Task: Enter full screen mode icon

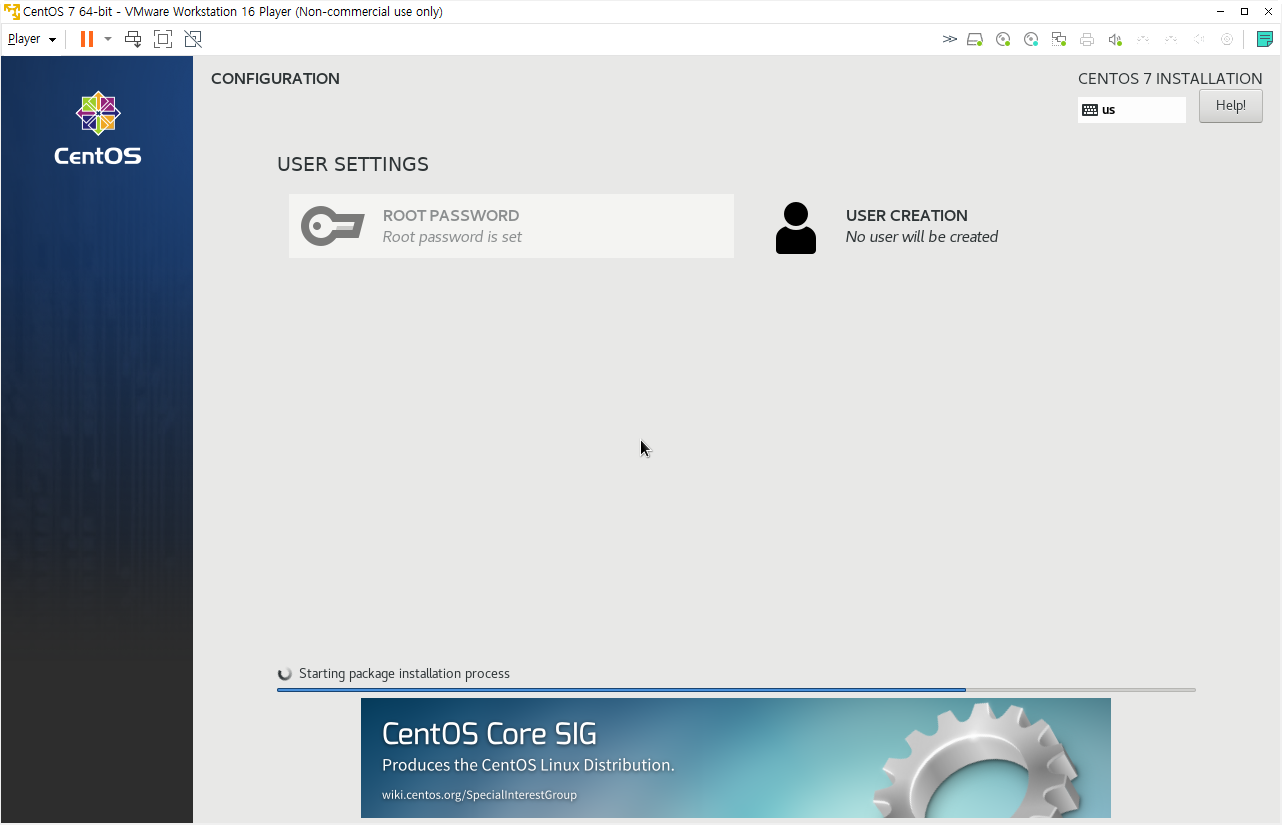Action: [x=163, y=39]
